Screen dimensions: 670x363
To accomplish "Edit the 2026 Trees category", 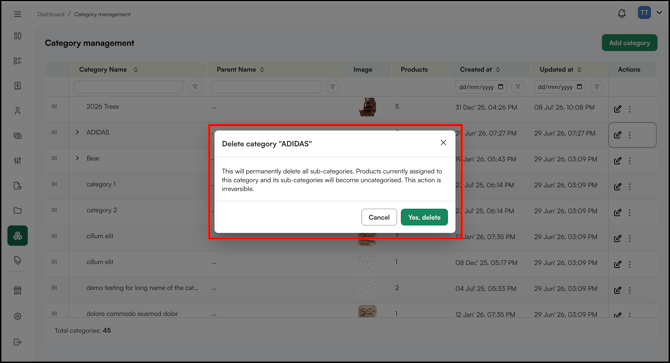I will tap(617, 109).
